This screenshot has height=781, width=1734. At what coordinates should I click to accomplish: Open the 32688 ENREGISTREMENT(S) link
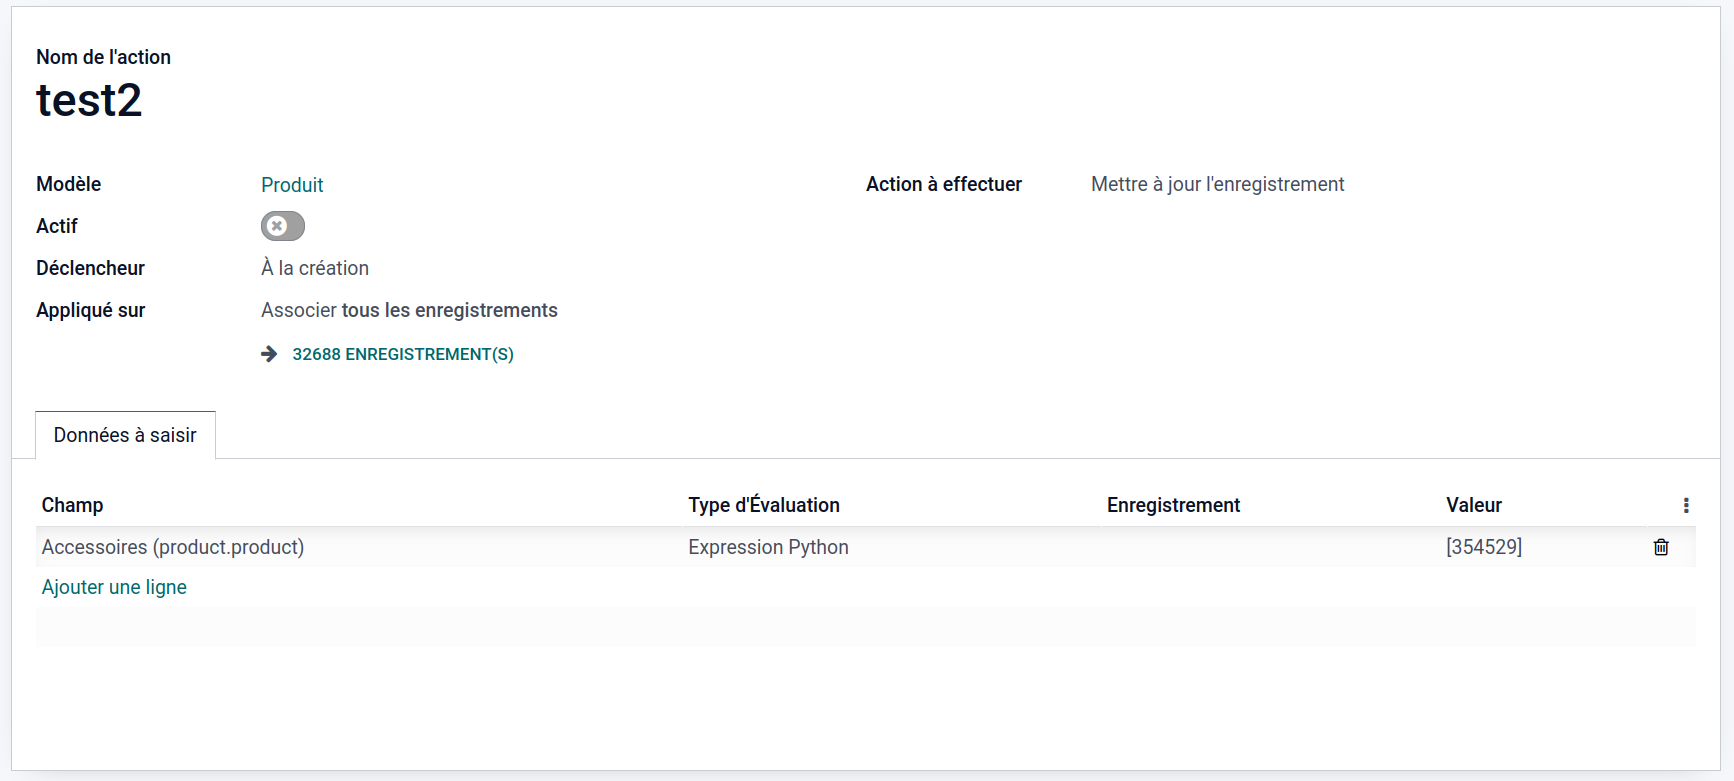tap(402, 354)
